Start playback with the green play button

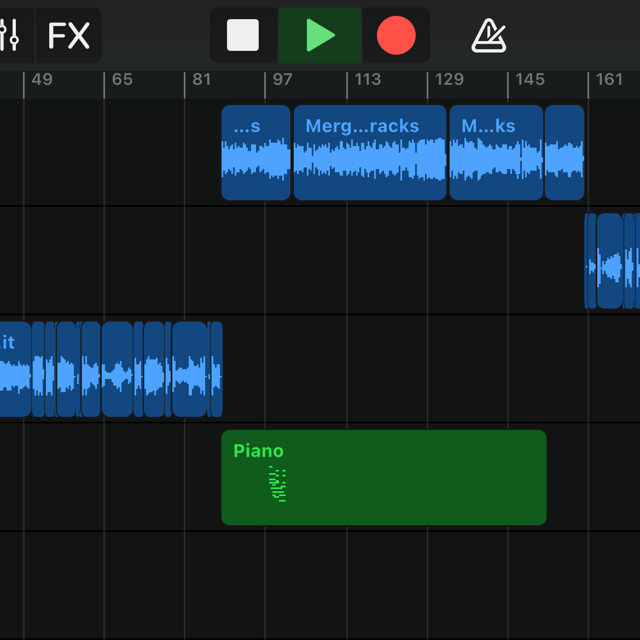(320, 35)
